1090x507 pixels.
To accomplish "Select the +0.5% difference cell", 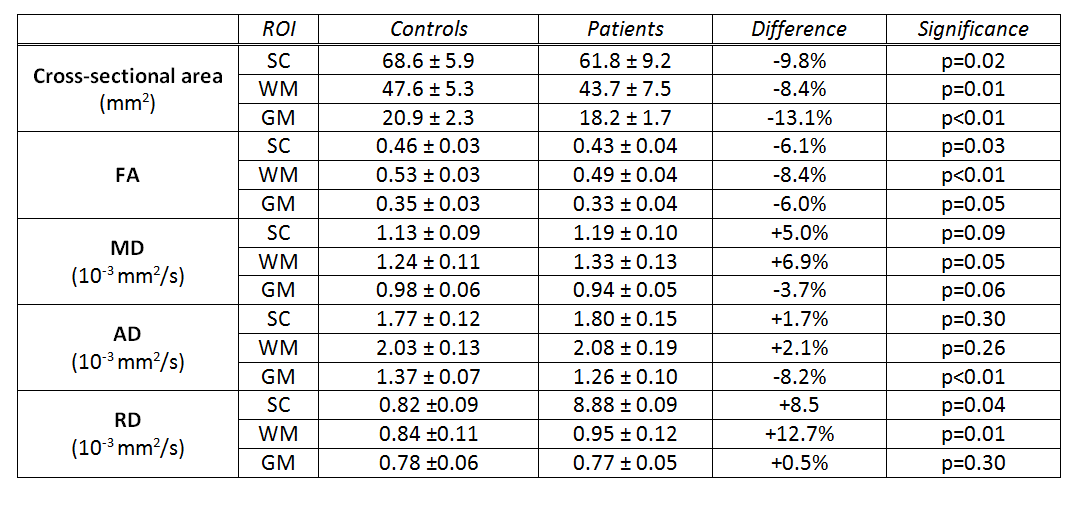I will (798, 465).
